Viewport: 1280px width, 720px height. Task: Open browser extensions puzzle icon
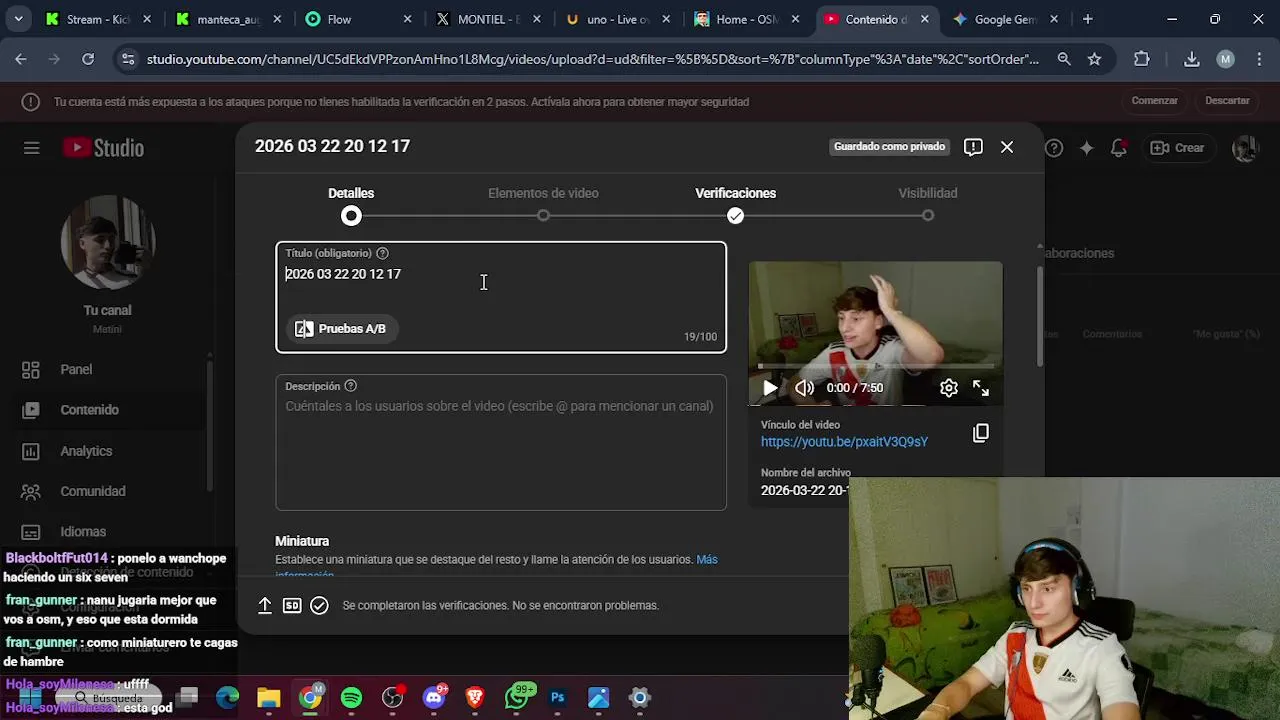(1142, 59)
